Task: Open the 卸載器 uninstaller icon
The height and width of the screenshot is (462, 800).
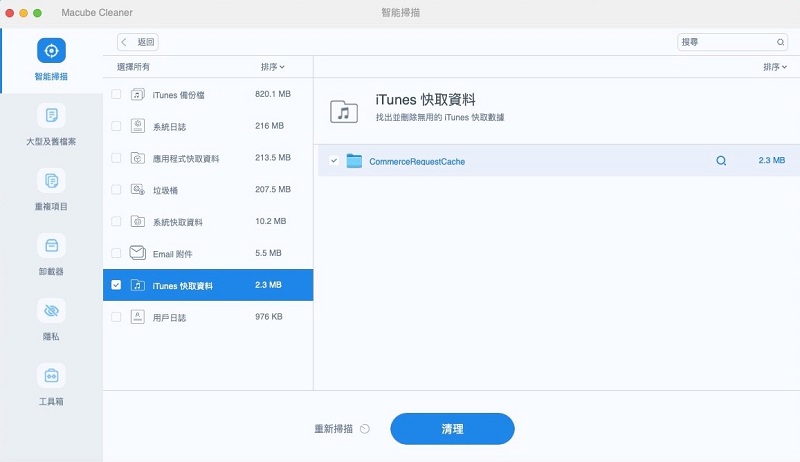Action: pyautogui.click(x=51, y=245)
